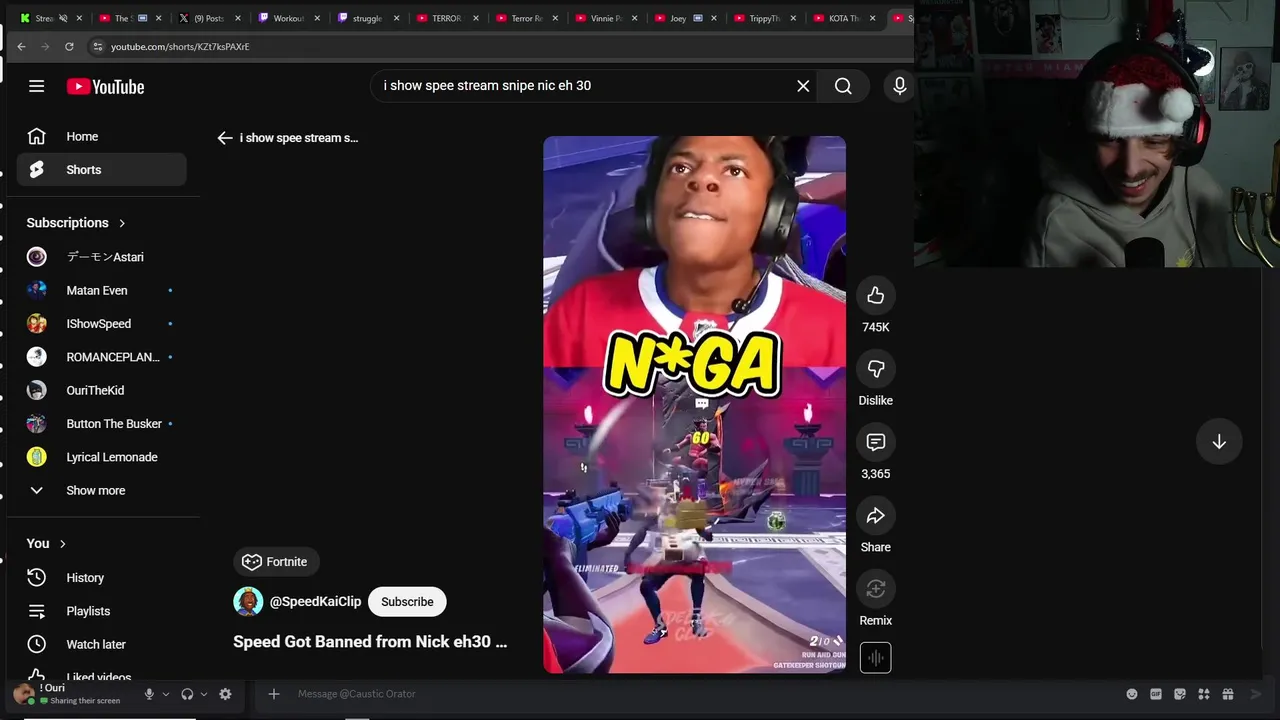Pause the Shorts video player
This screenshot has width=1280, height=720.
694,404
